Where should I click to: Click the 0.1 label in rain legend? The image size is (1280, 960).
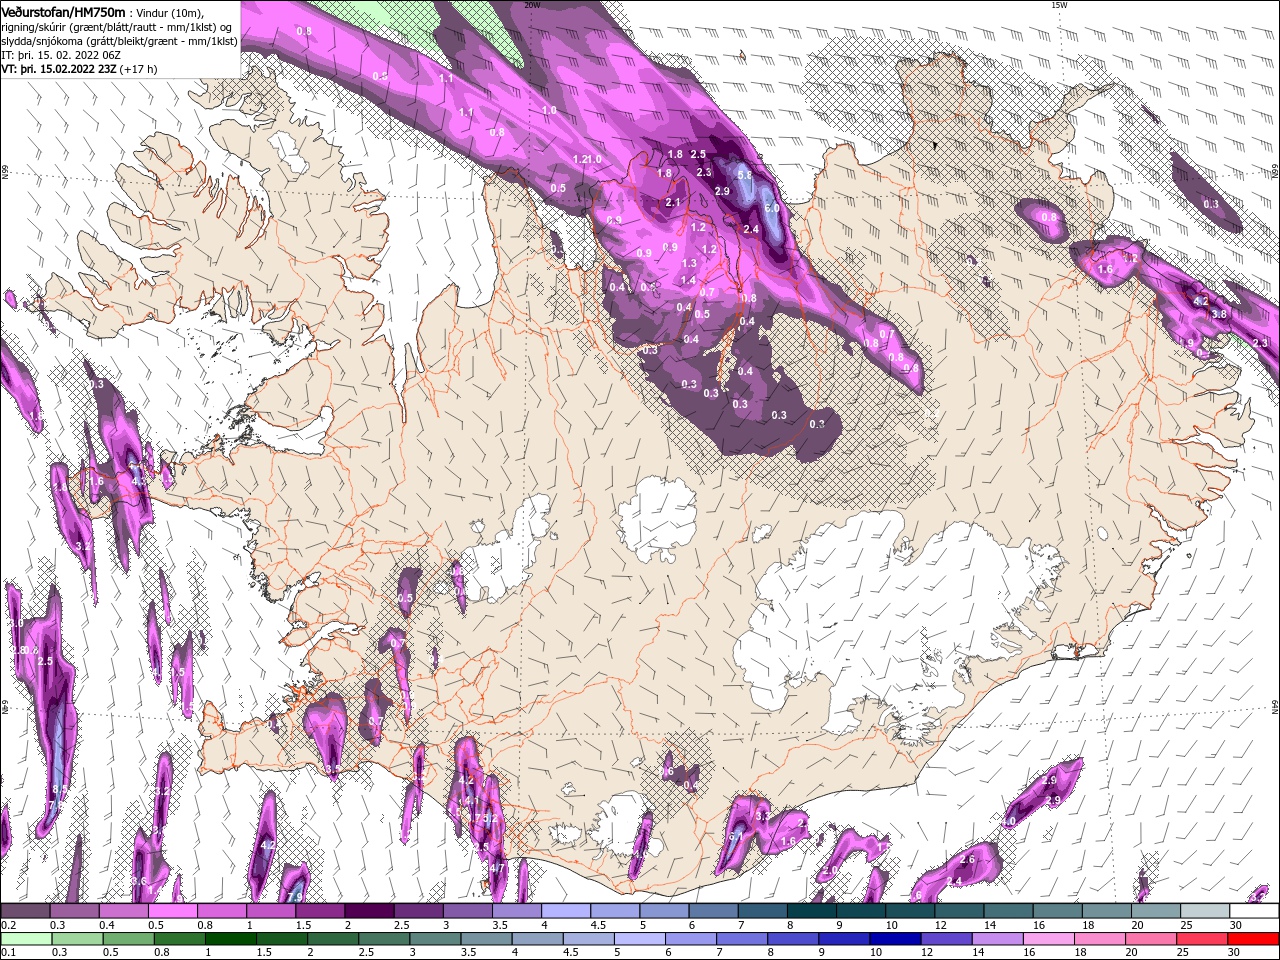(x=7, y=951)
